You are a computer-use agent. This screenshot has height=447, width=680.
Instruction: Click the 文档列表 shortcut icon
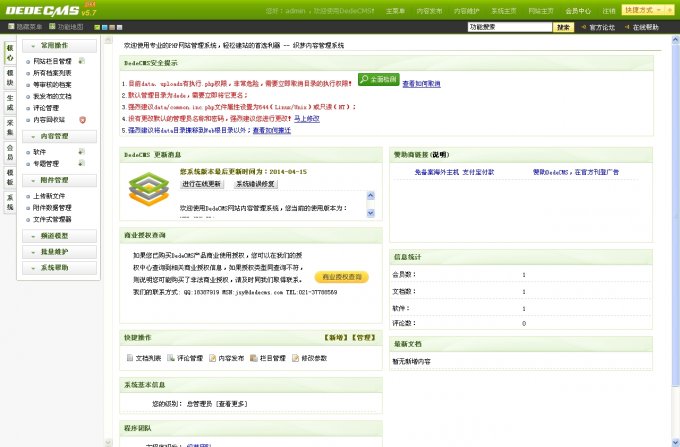(130, 358)
